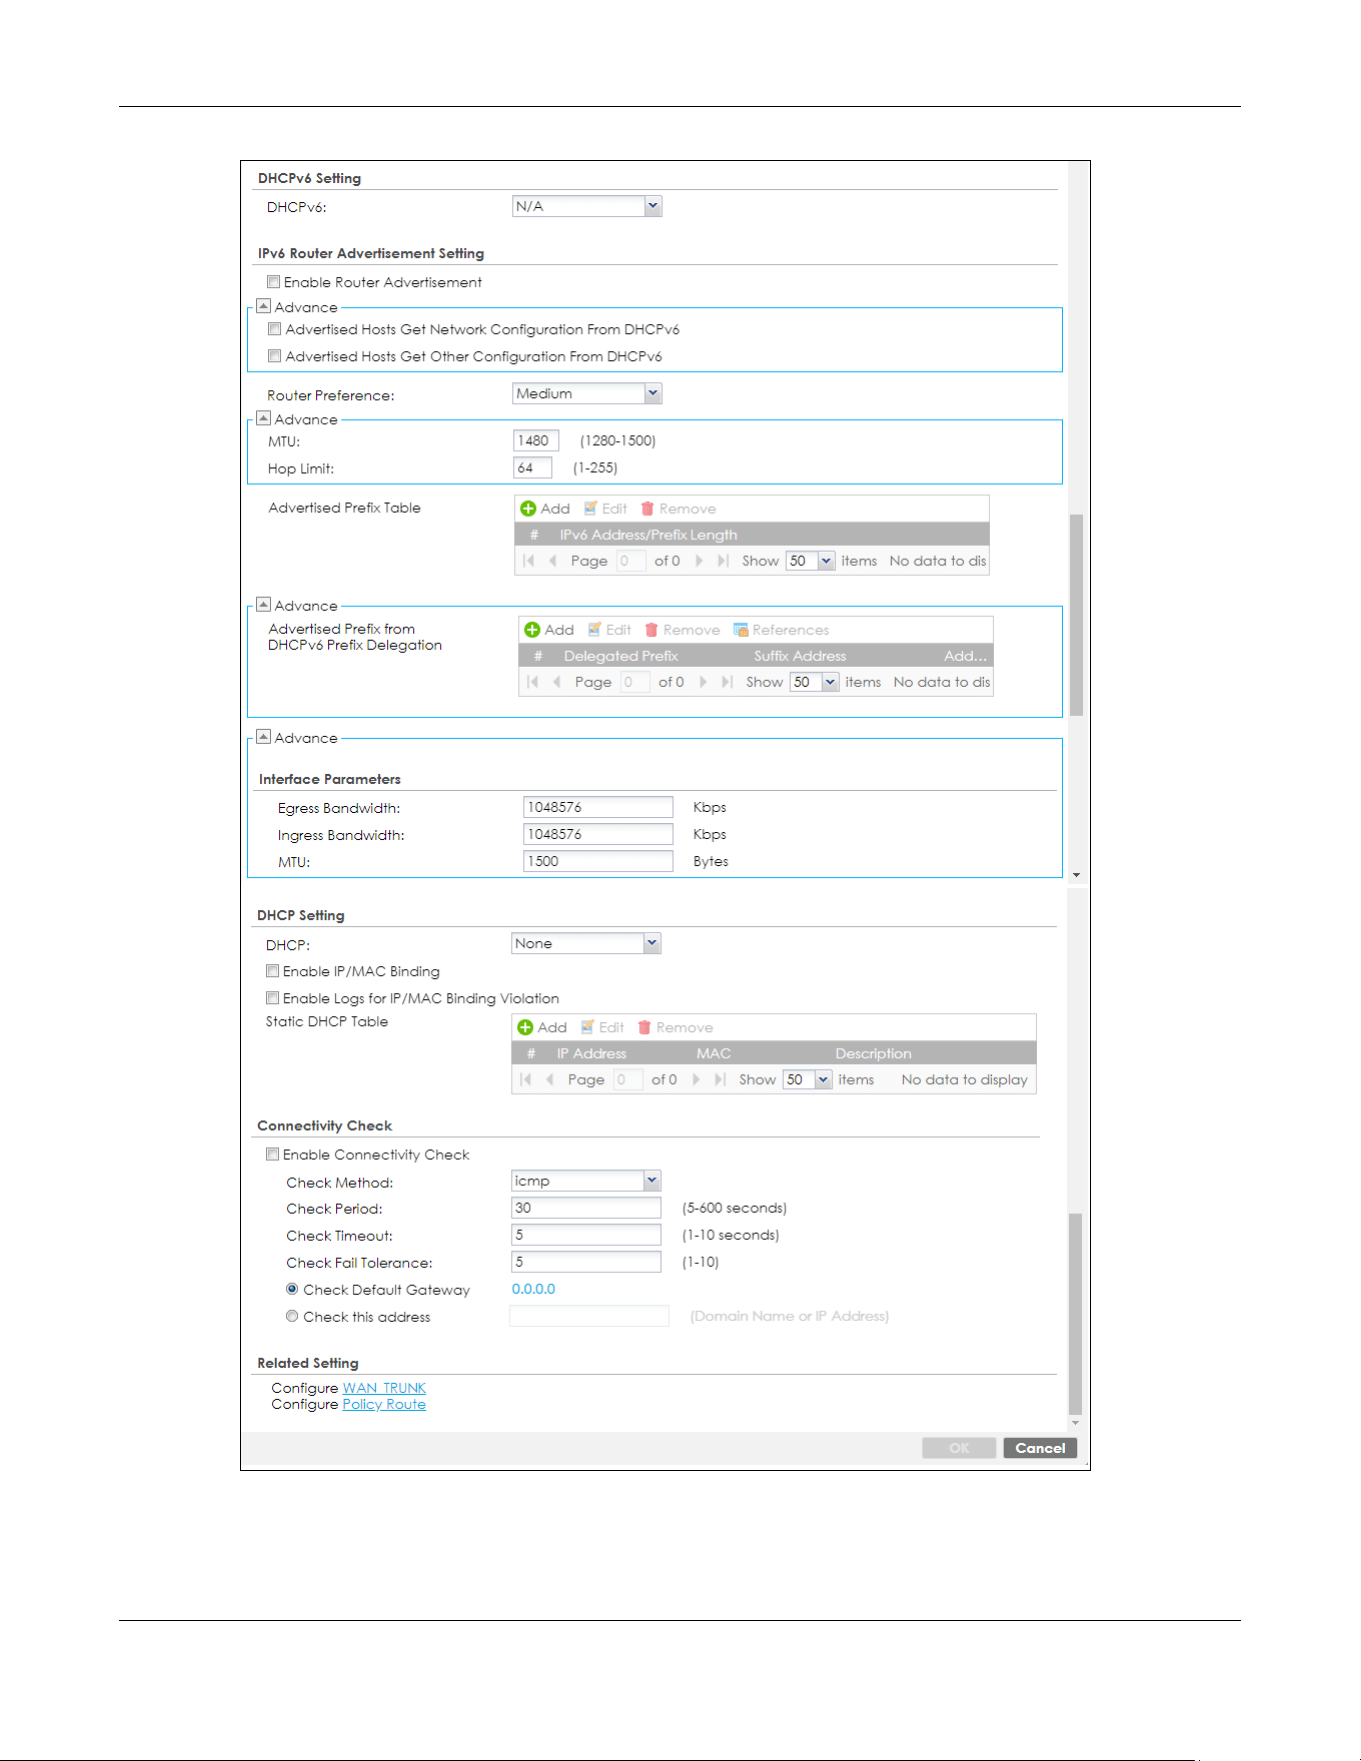Collapse Advance section above Advertised Hosts options

[x=264, y=306]
